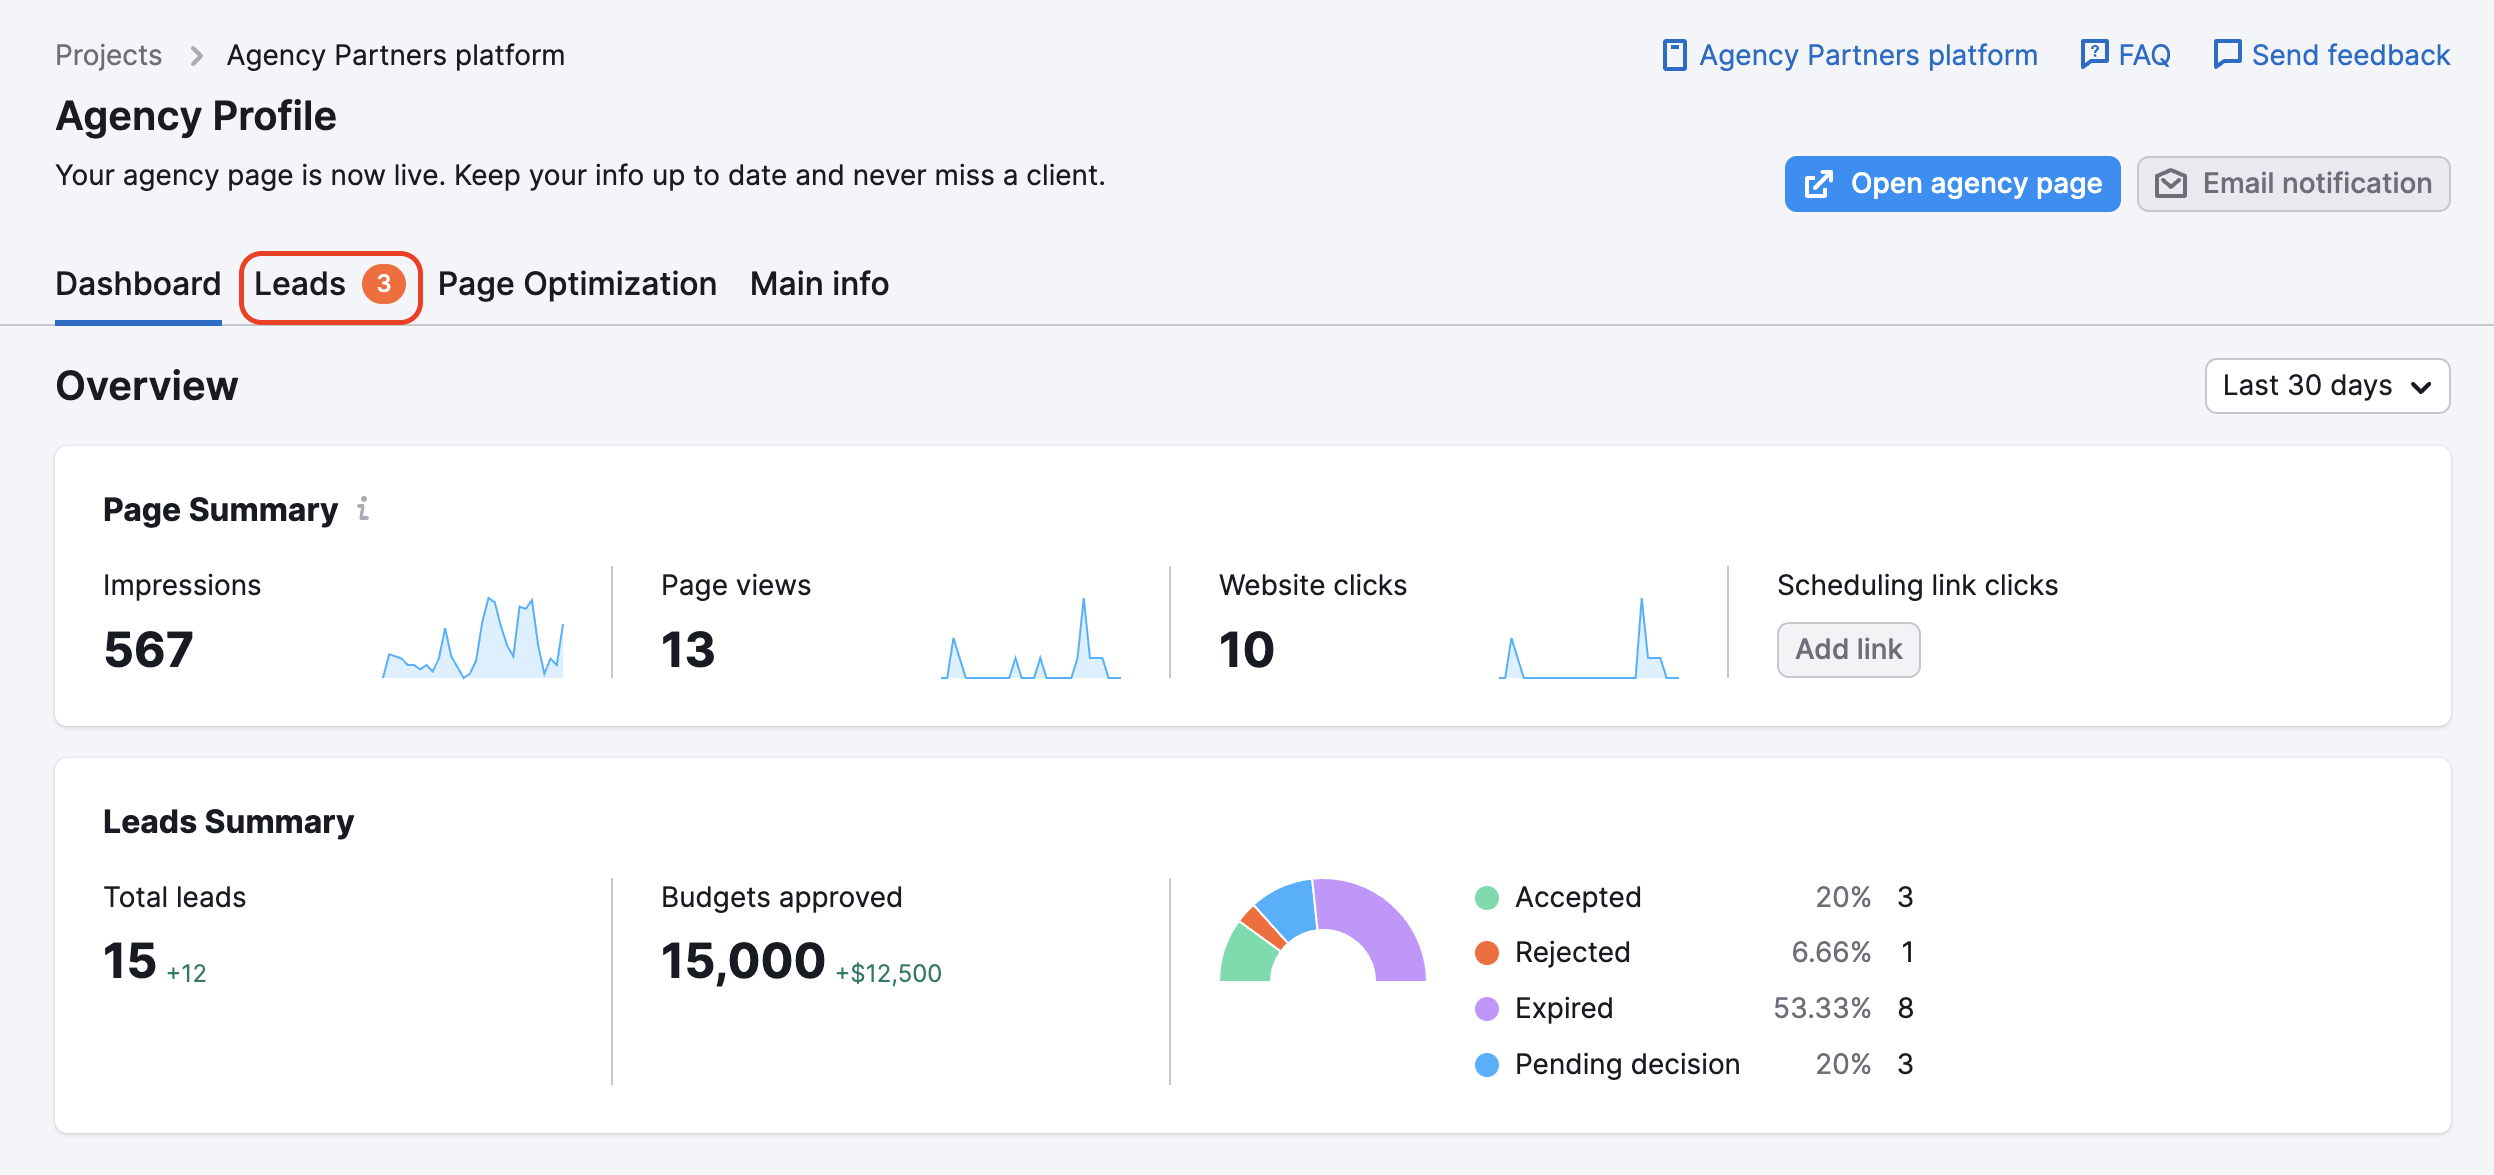The width and height of the screenshot is (2494, 1175).
Task: Click the Pending decision legend label
Action: coord(1627,1065)
